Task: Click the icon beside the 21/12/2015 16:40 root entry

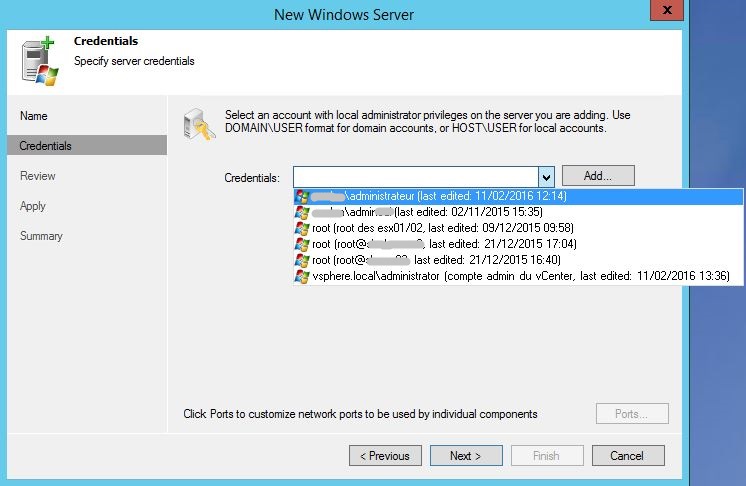Action: (x=302, y=260)
